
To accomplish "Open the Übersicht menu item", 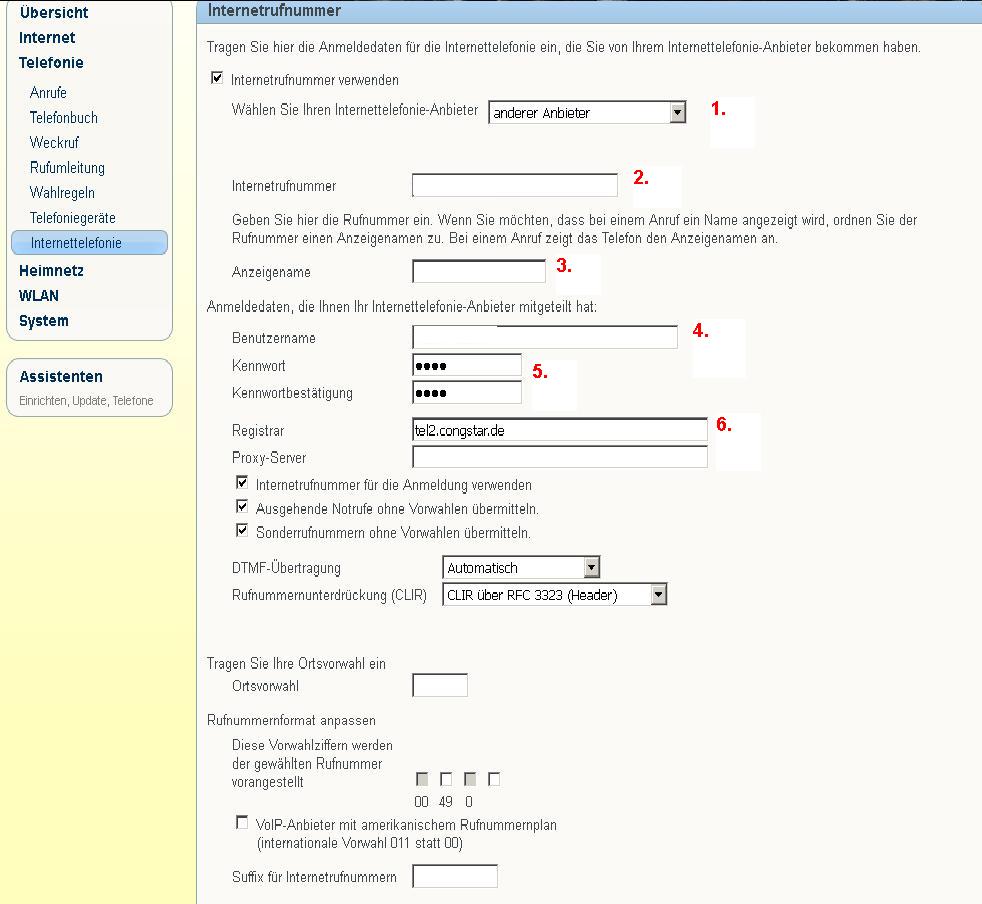I will [53, 13].
